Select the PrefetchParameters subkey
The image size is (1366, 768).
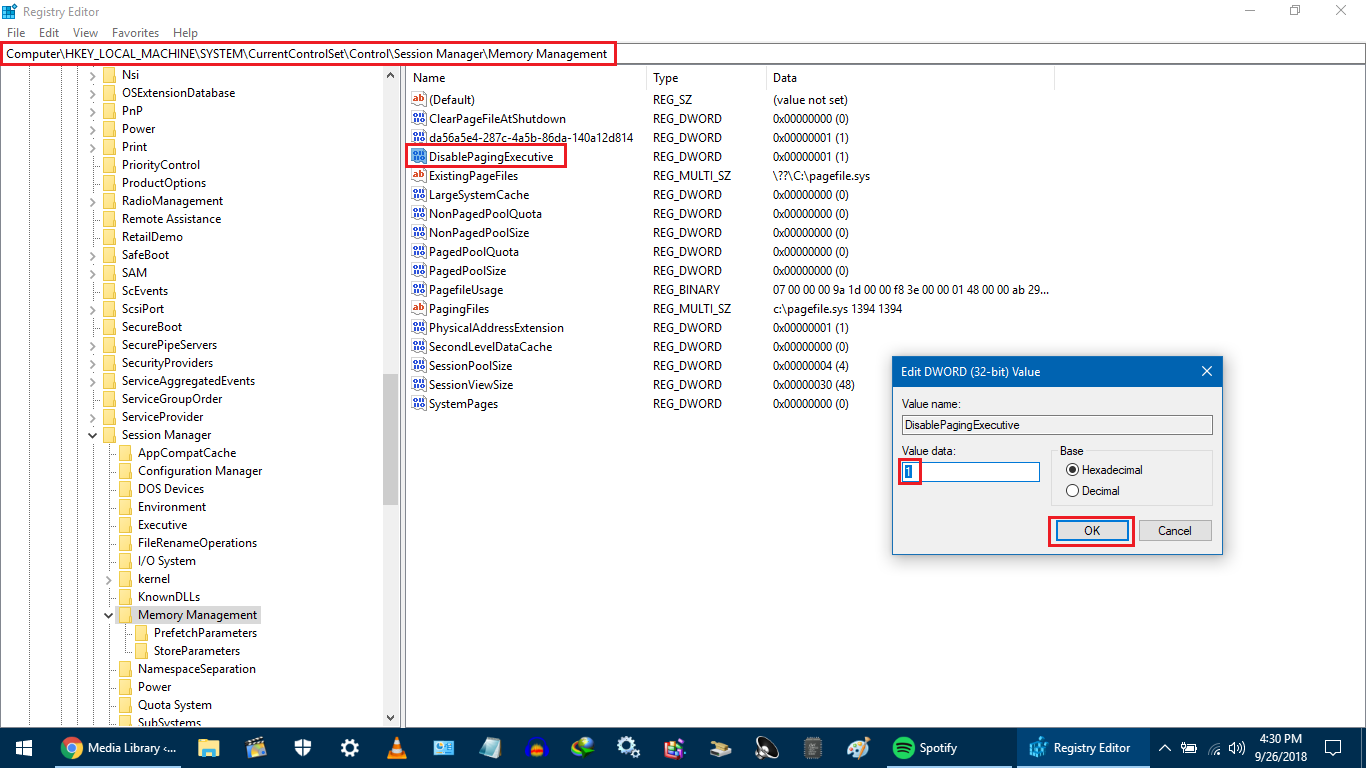coord(205,633)
